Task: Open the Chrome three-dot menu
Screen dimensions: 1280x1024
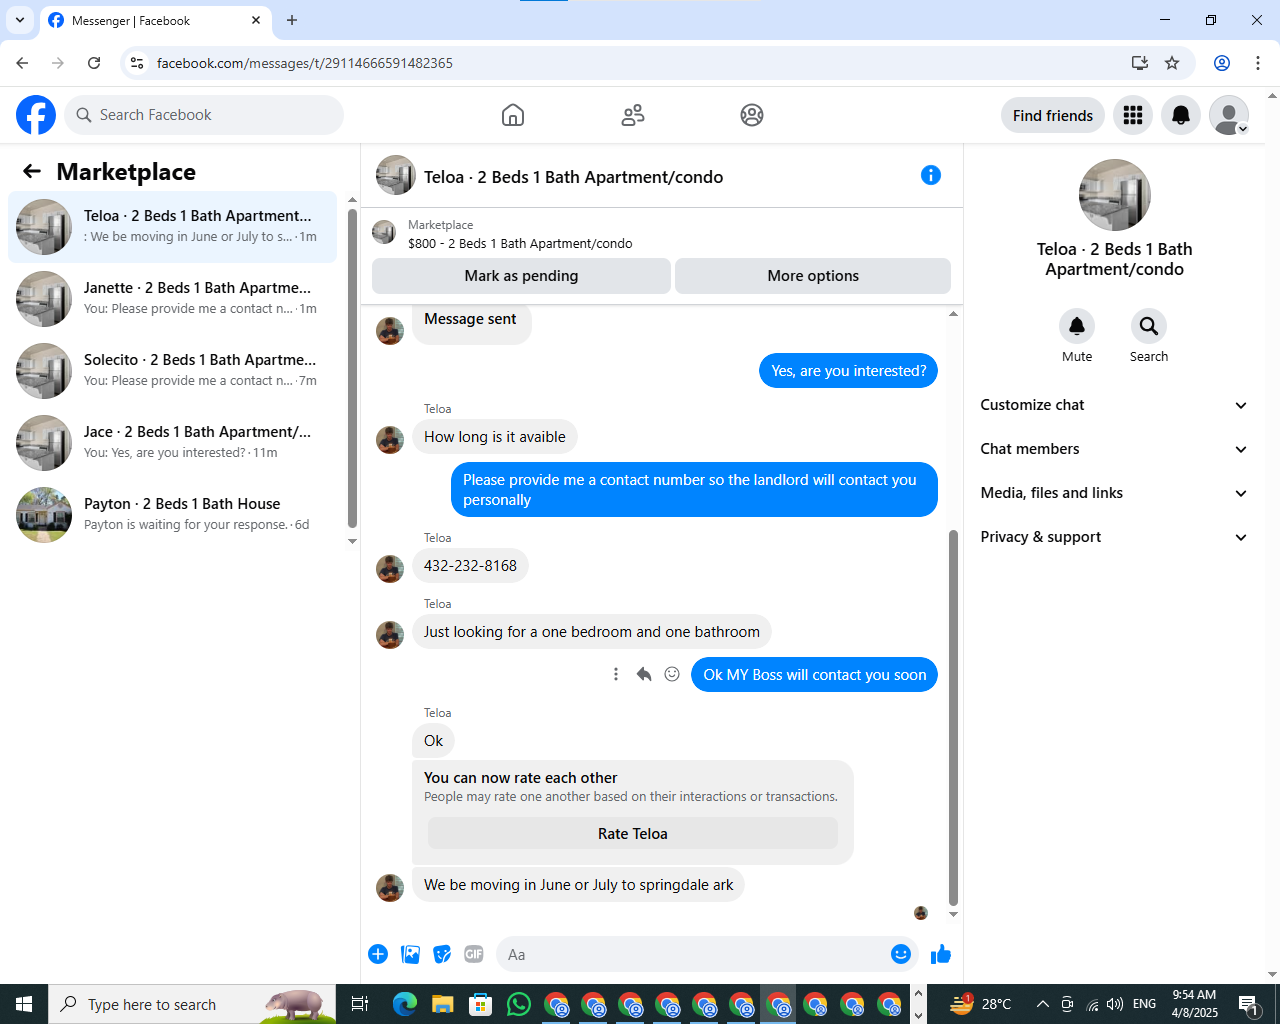Action: (1258, 63)
